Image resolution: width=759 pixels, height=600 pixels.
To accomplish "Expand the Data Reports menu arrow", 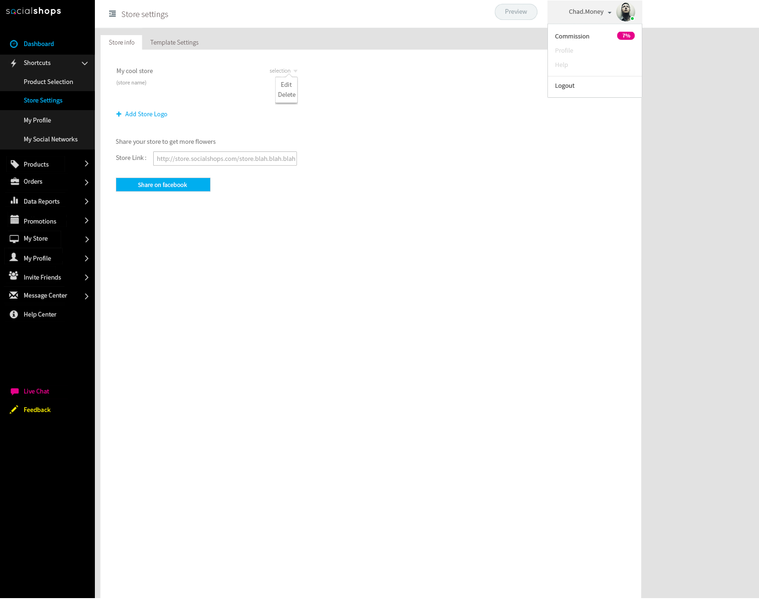I will [87, 201].
